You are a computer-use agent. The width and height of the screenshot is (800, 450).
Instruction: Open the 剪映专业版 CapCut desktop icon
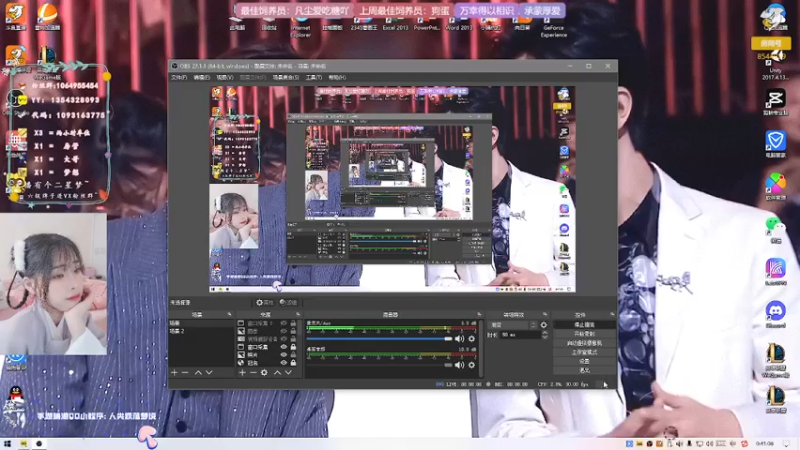pos(775,102)
